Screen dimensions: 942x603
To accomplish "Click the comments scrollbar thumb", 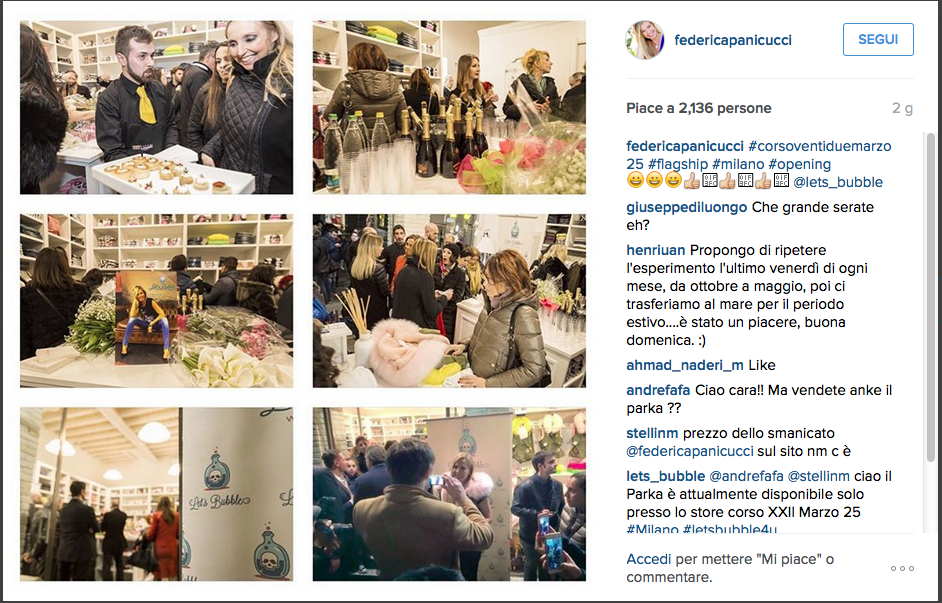I will tap(931, 297).
